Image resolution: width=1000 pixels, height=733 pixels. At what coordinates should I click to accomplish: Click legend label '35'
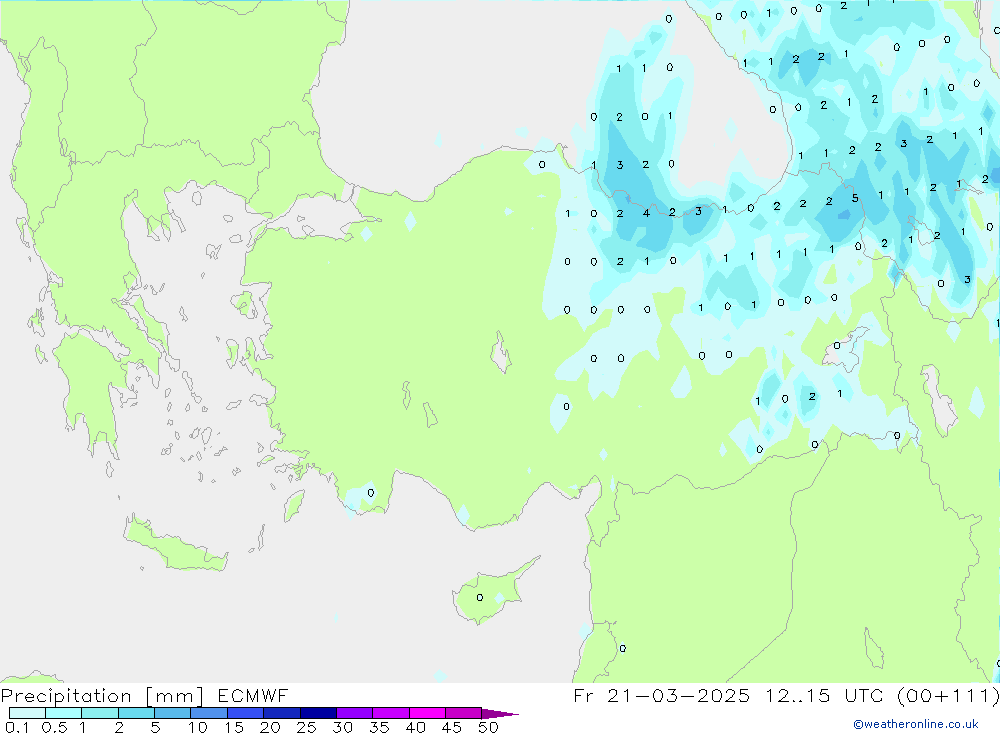click(379, 727)
